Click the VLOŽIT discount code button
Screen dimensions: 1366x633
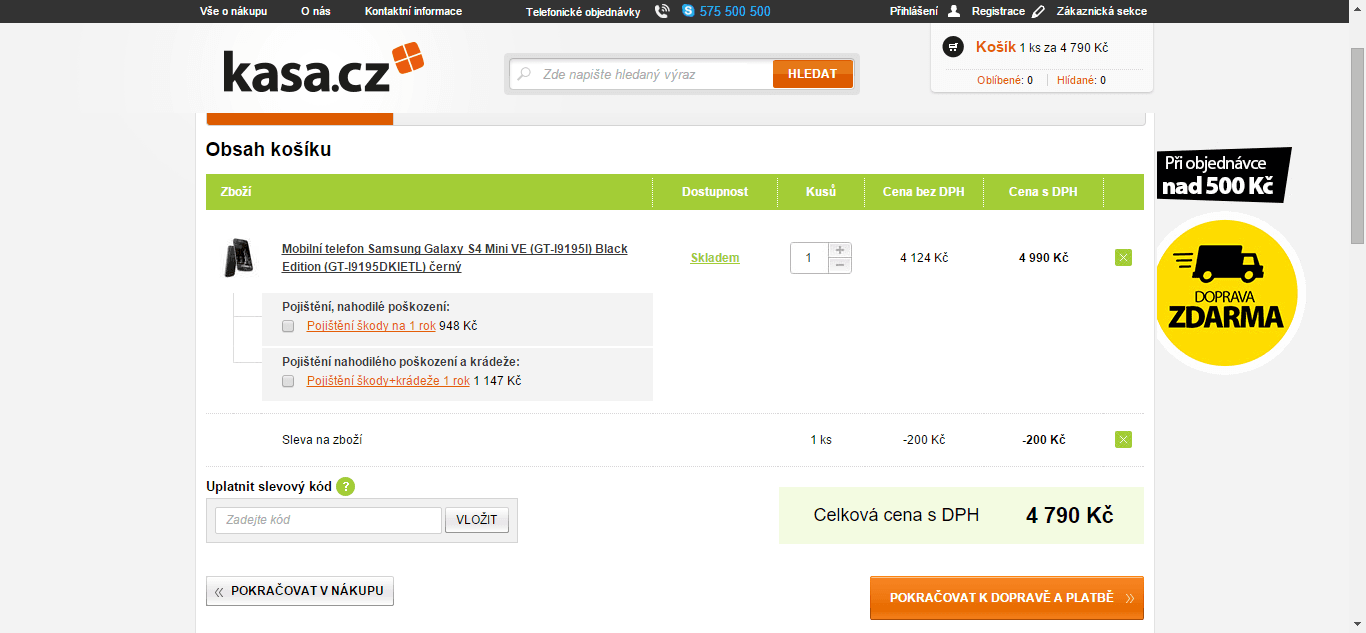[x=477, y=520]
